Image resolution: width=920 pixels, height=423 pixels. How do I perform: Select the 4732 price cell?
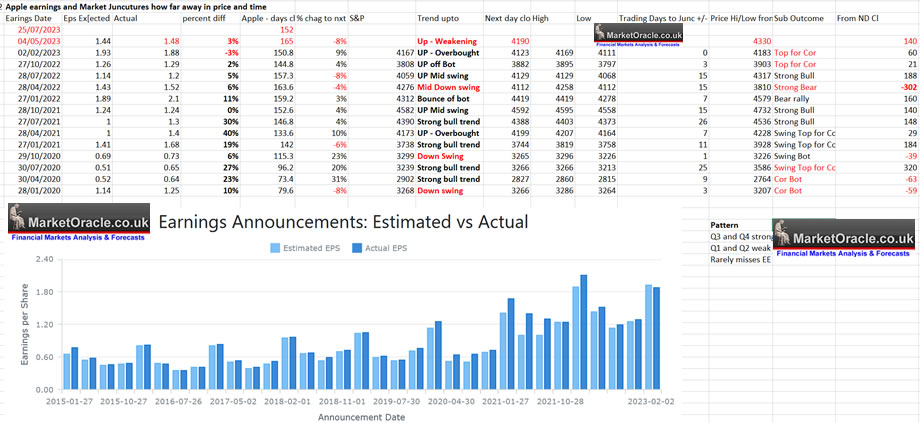(x=741, y=110)
